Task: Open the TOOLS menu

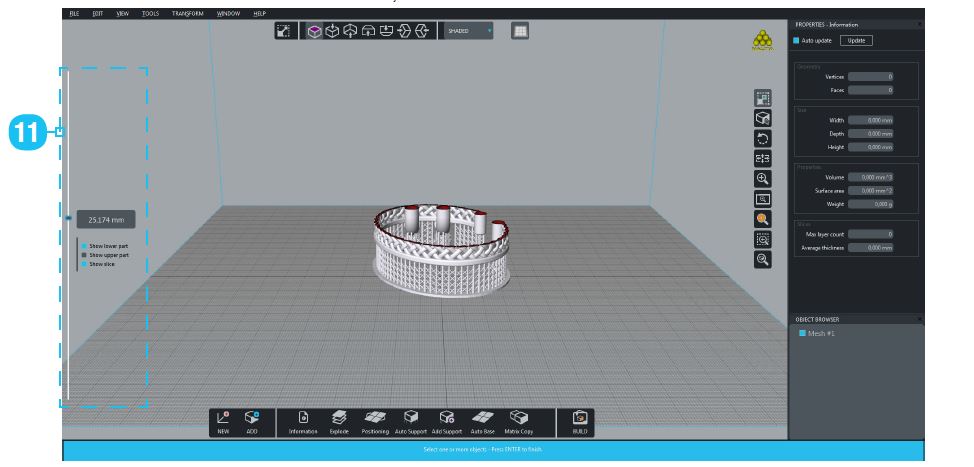Action: pyautogui.click(x=151, y=13)
